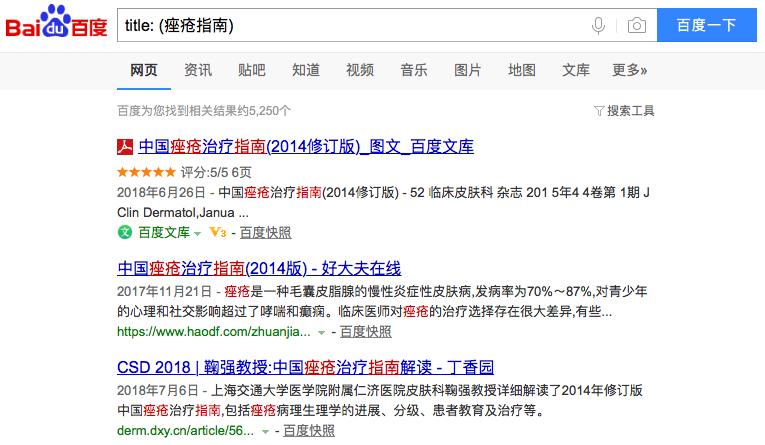
Task: Activate voice search microphone icon
Action: pyautogui.click(x=598, y=25)
